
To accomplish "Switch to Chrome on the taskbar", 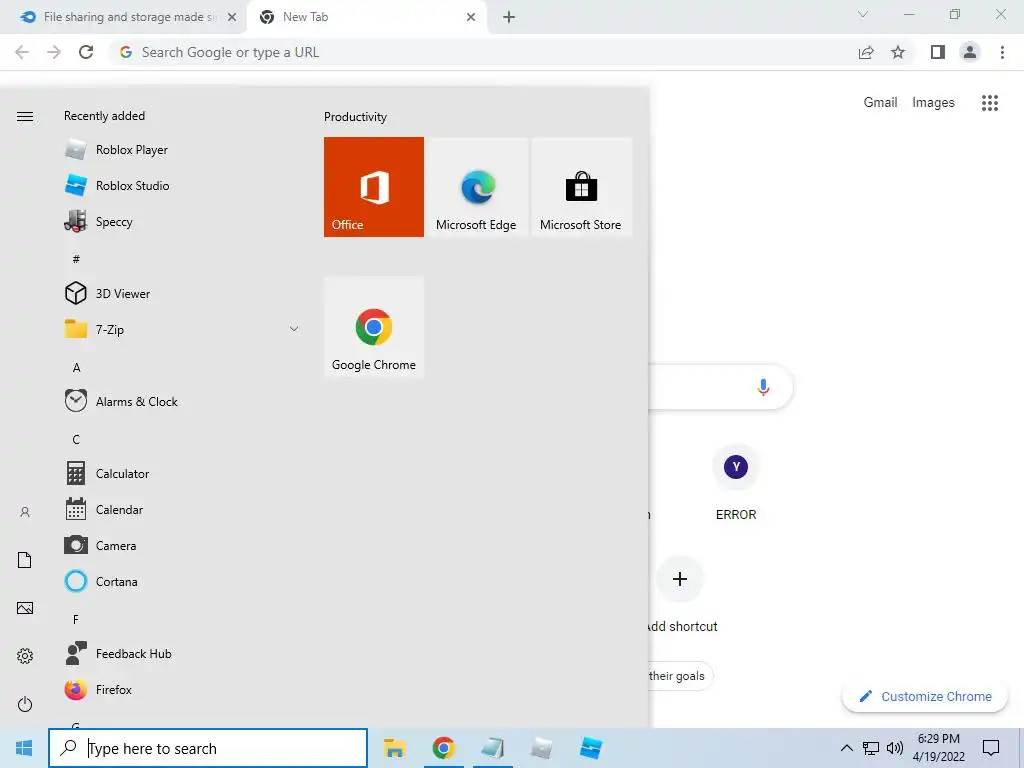I will (x=443, y=748).
